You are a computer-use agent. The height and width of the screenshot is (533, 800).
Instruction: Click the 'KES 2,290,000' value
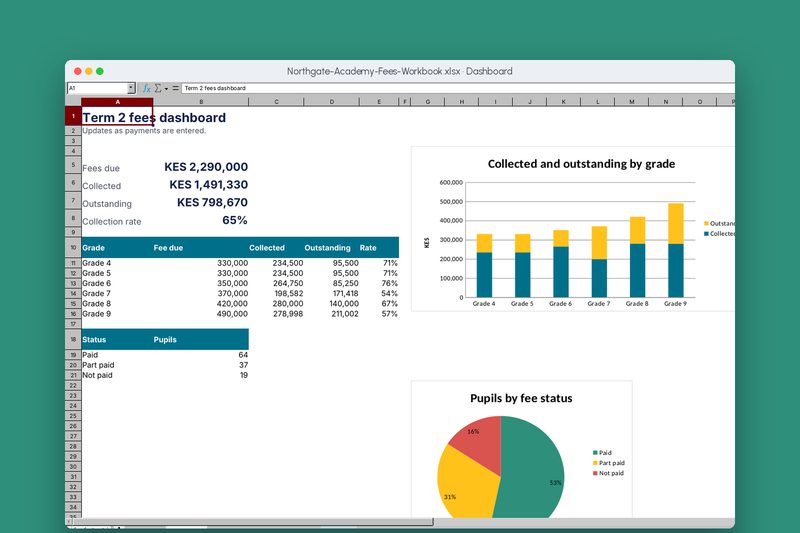[x=206, y=167]
